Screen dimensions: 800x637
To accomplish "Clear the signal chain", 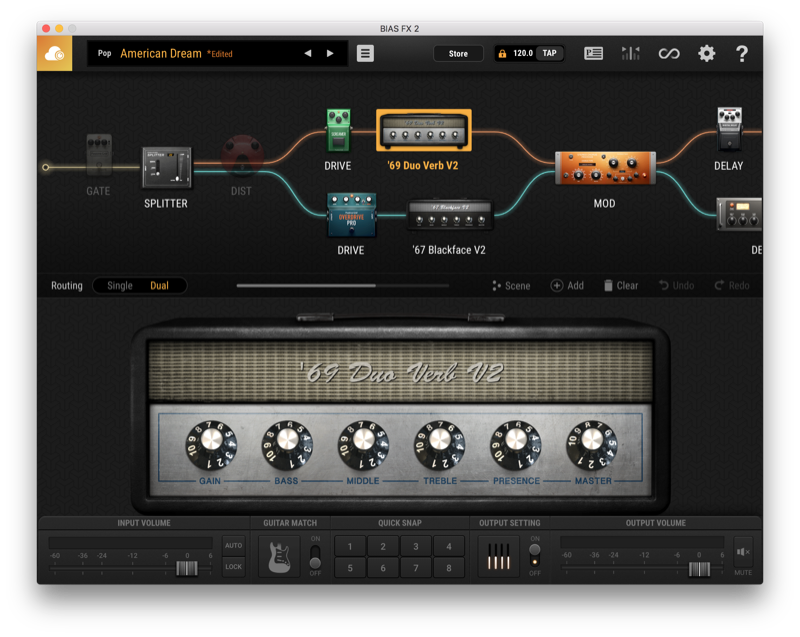I will pyautogui.click(x=621, y=286).
